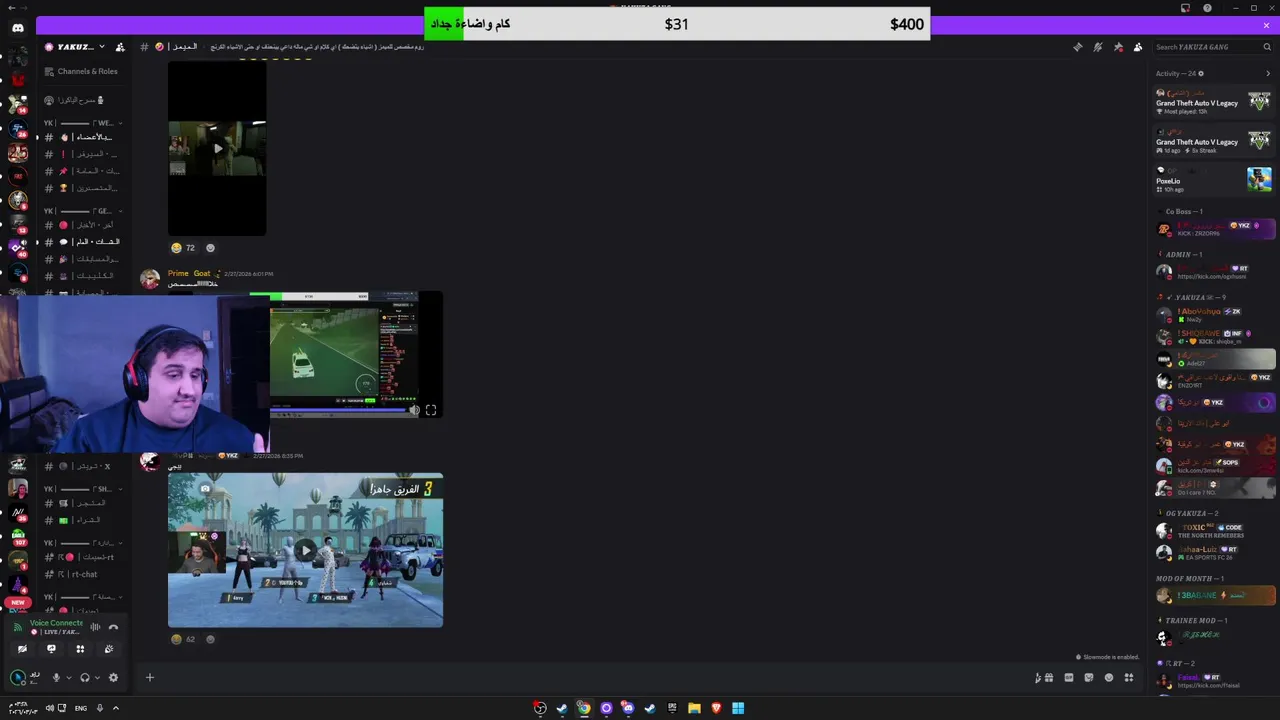Open Prime Goat user profile name

[189, 273]
